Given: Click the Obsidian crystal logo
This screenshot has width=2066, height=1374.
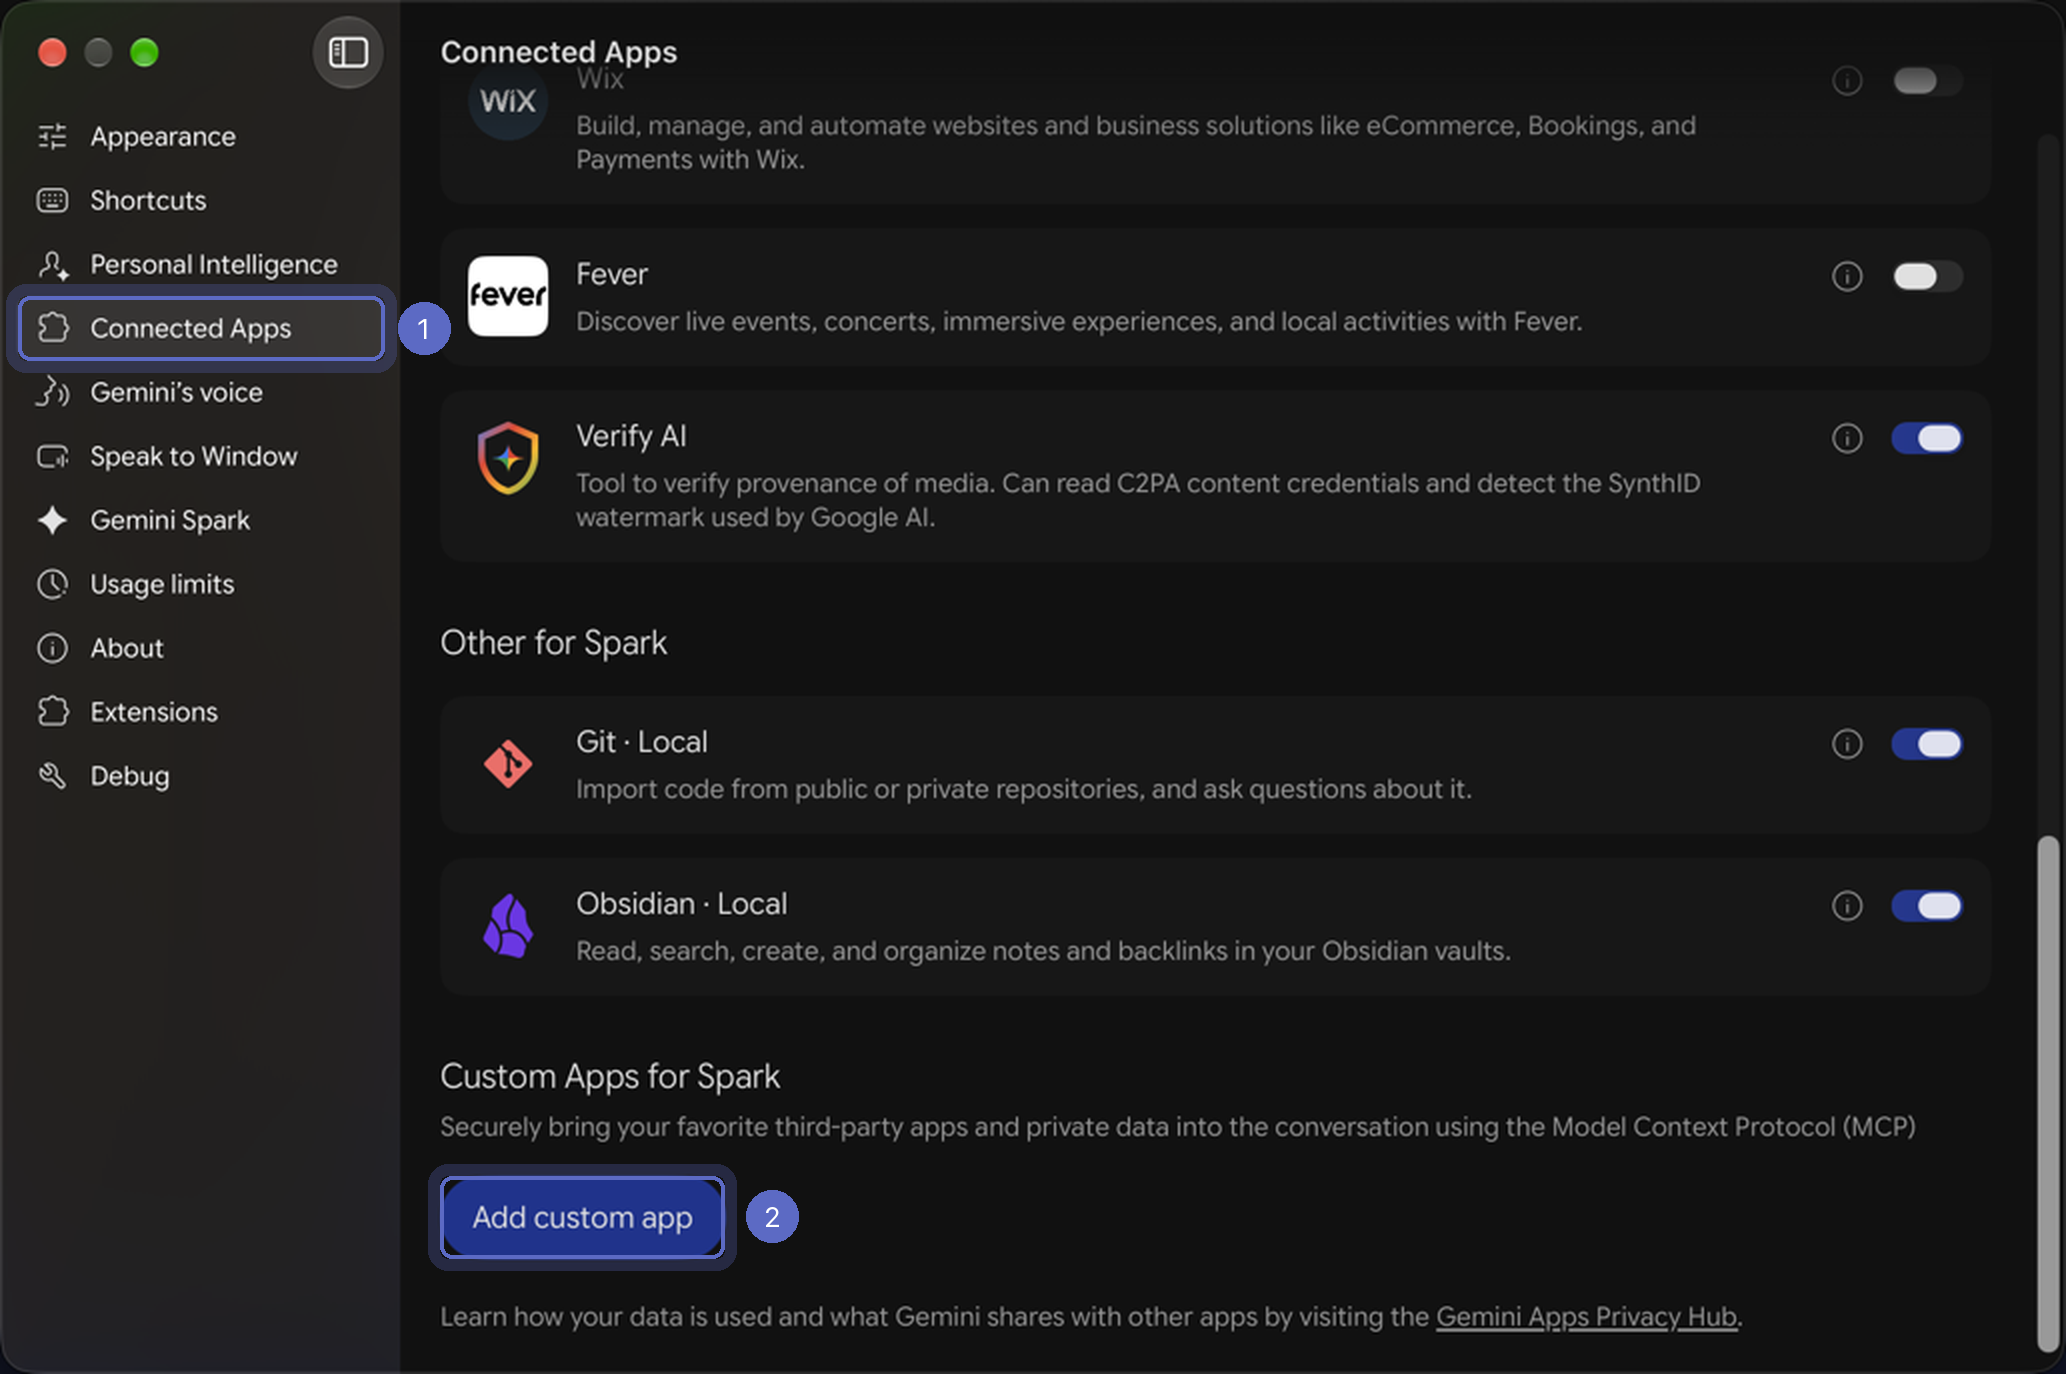Looking at the screenshot, I should [508, 926].
